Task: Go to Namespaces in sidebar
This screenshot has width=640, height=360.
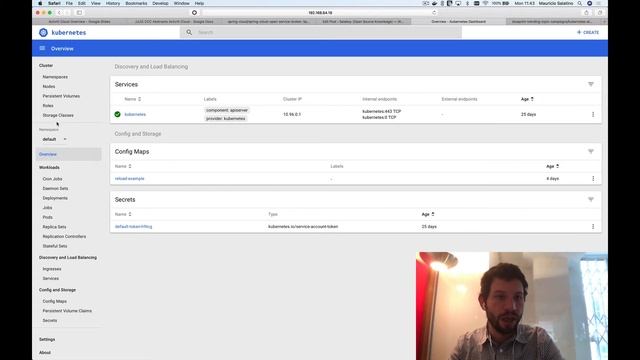Action: point(55,77)
